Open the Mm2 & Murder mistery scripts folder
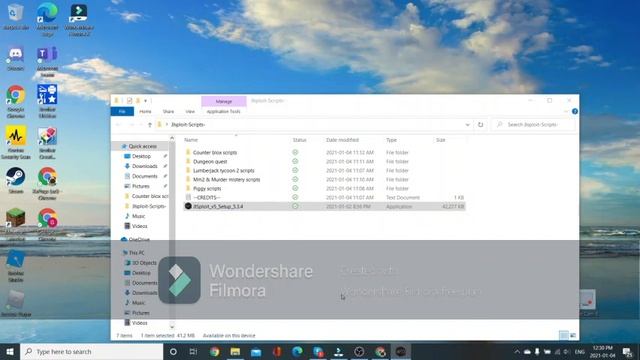 (226, 180)
